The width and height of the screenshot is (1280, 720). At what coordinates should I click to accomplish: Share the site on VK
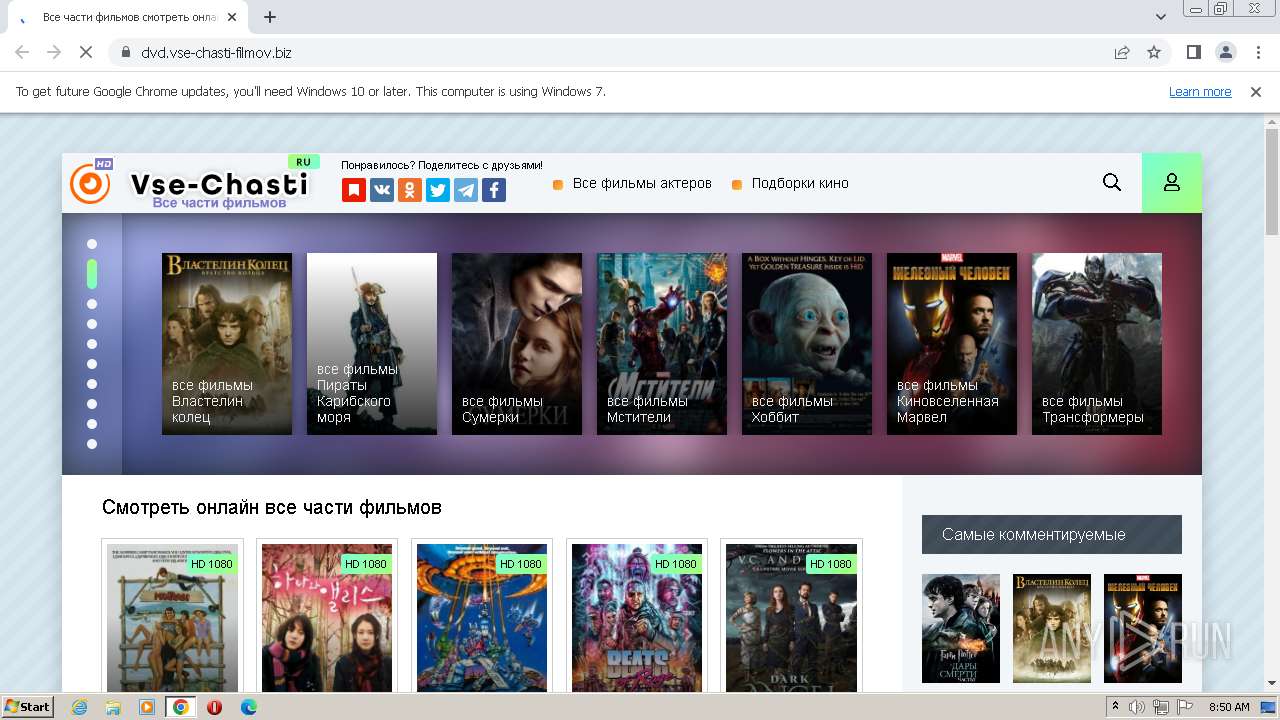pyautogui.click(x=381, y=190)
